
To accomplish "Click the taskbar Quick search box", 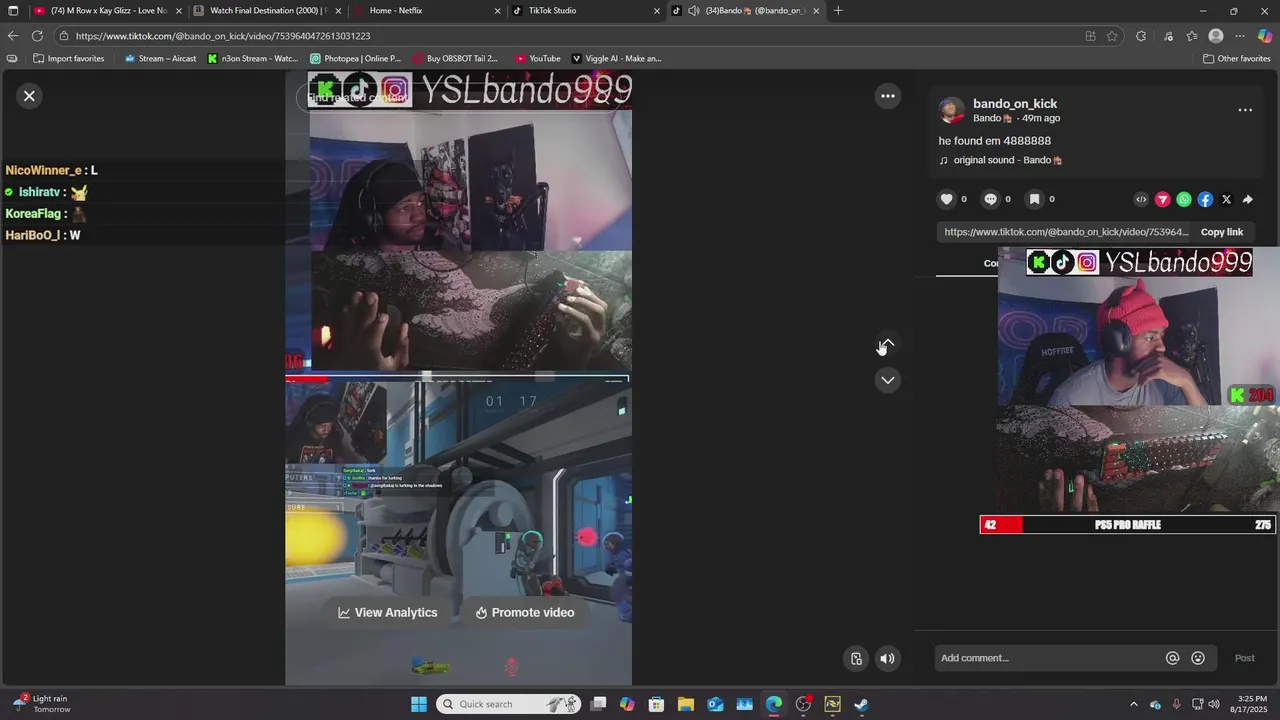I will (510, 704).
